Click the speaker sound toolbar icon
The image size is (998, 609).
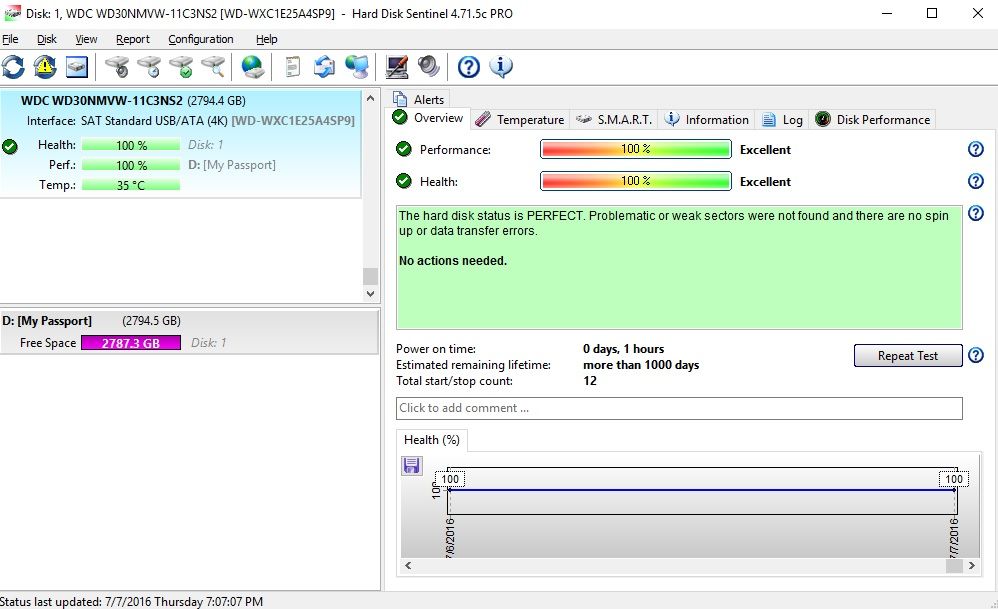428,67
